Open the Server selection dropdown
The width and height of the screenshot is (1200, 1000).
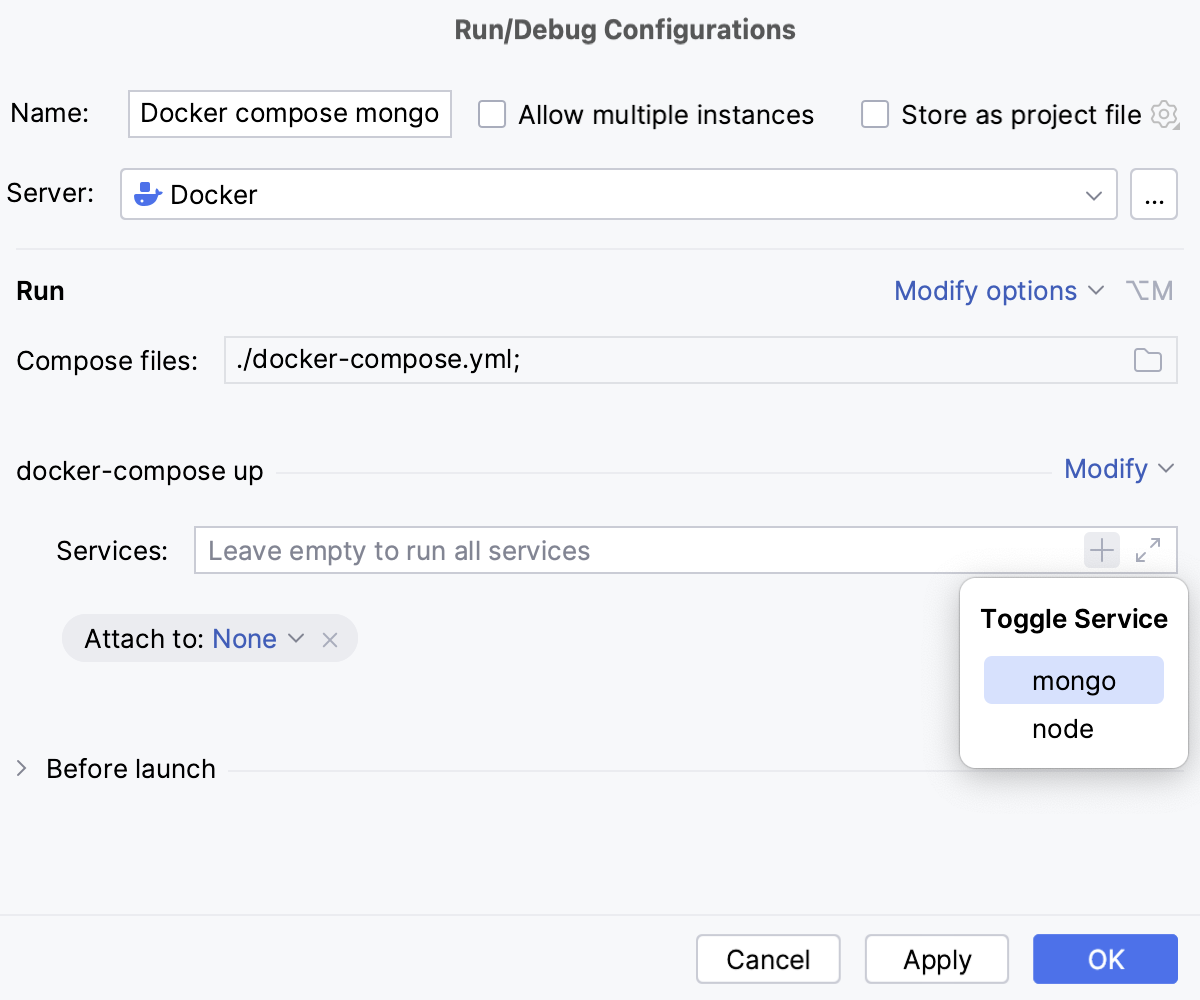click(x=1093, y=193)
